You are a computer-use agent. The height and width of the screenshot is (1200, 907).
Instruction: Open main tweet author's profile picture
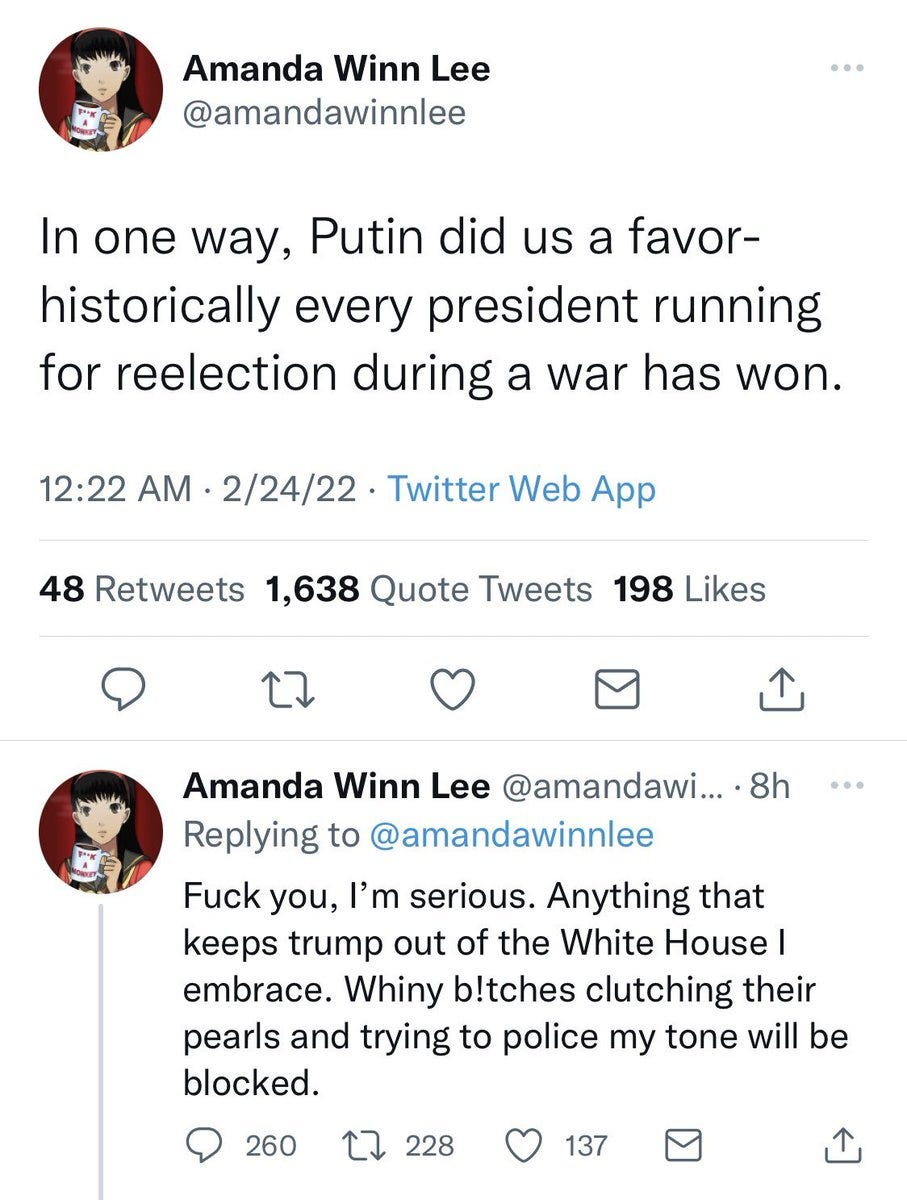[100, 90]
